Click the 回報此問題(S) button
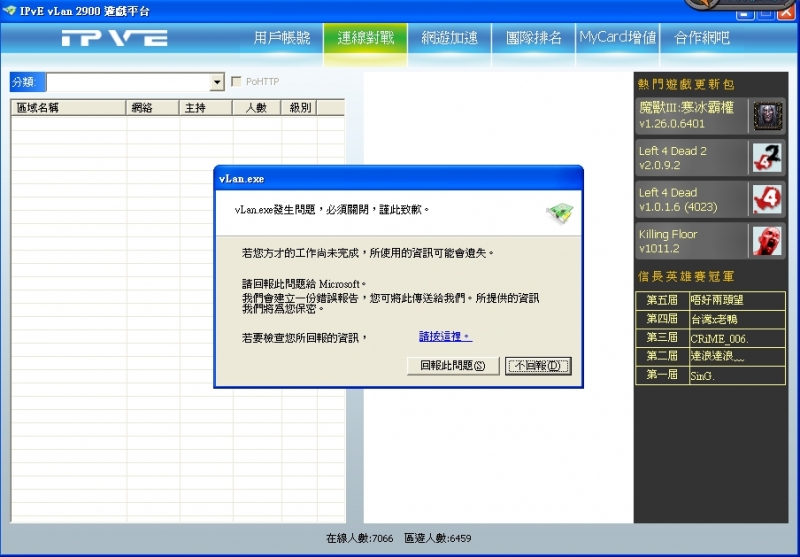 tap(453, 366)
